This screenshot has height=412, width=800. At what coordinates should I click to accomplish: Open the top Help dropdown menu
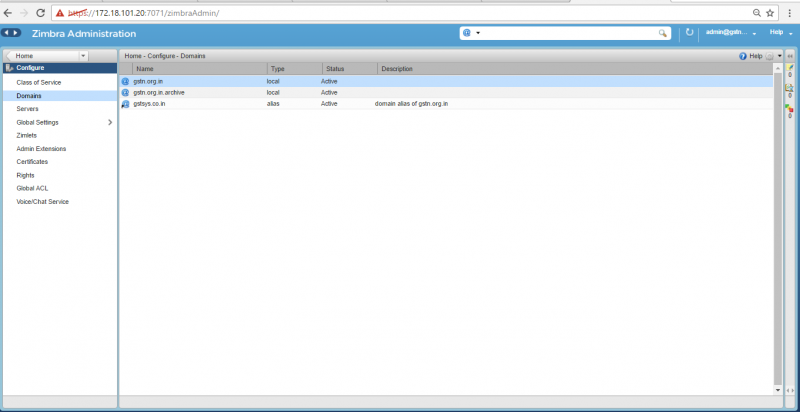coord(781,33)
